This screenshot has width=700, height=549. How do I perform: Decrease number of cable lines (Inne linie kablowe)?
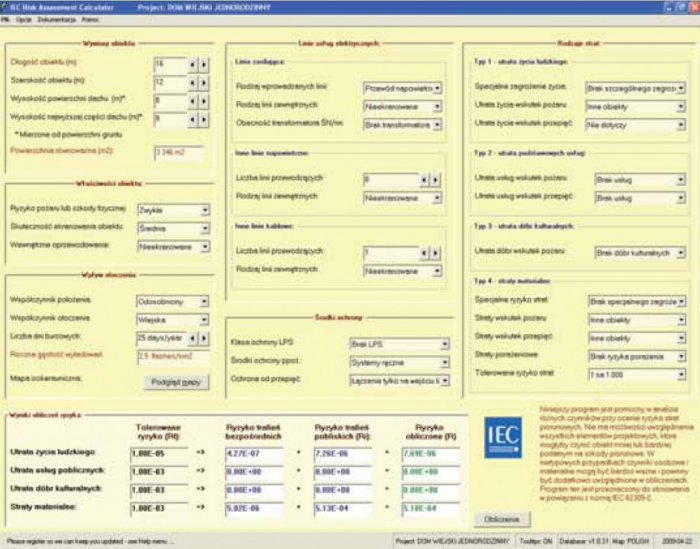[x=424, y=253]
